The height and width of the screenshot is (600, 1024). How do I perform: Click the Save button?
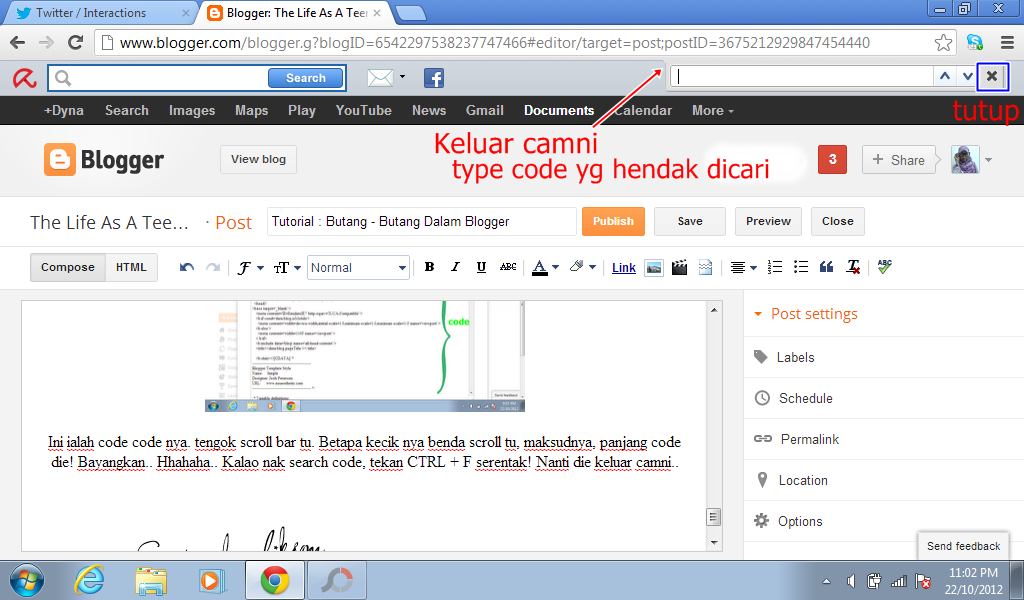click(x=690, y=221)
